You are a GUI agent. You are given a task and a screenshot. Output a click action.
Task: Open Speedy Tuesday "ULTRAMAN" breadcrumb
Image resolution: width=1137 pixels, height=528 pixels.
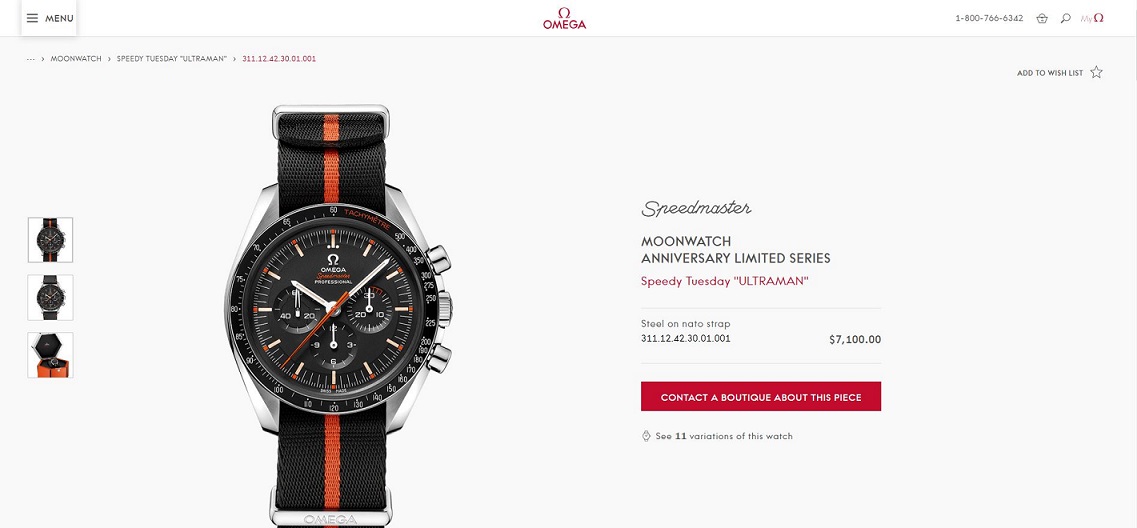click(172, 59)
